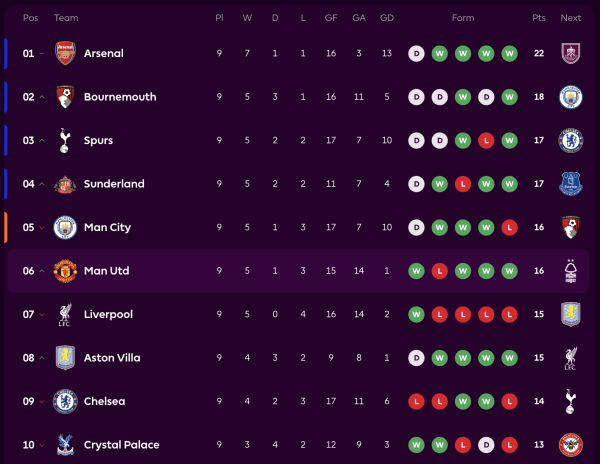Click the Crystal Palace club crest
Viewport: 600px width, 464px height.
point(65,445)
